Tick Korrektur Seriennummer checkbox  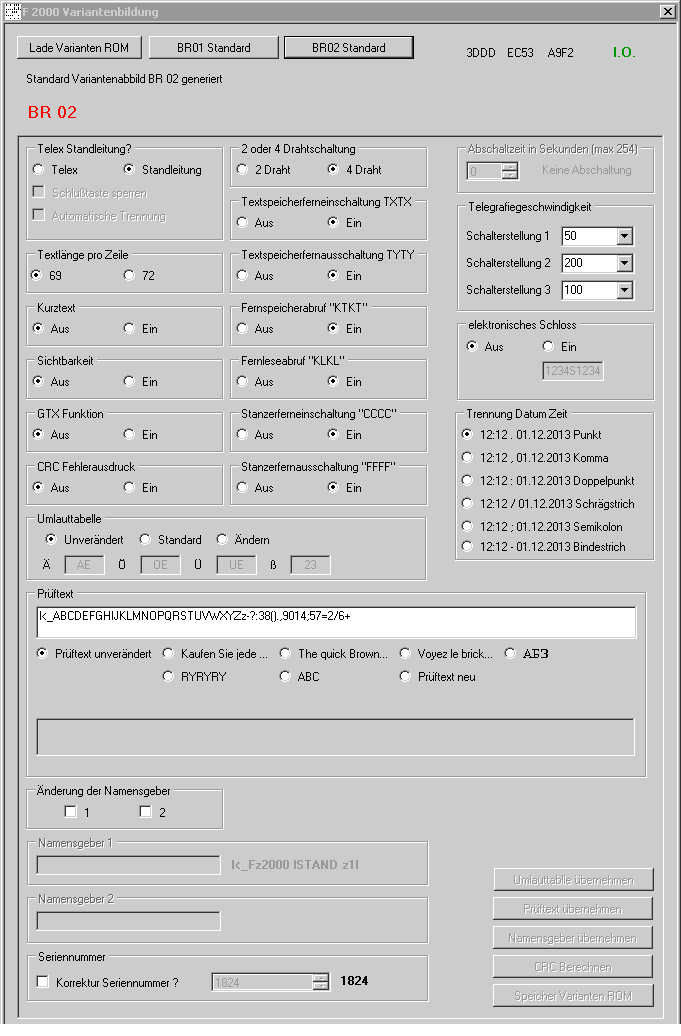coord(43,982)
